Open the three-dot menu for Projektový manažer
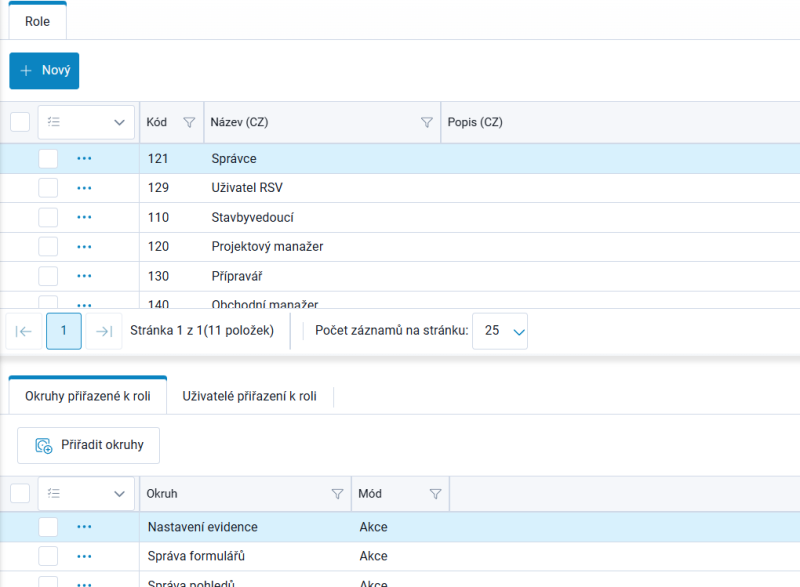Viewport: 800px width, 587px height. [x=84, y=247]
